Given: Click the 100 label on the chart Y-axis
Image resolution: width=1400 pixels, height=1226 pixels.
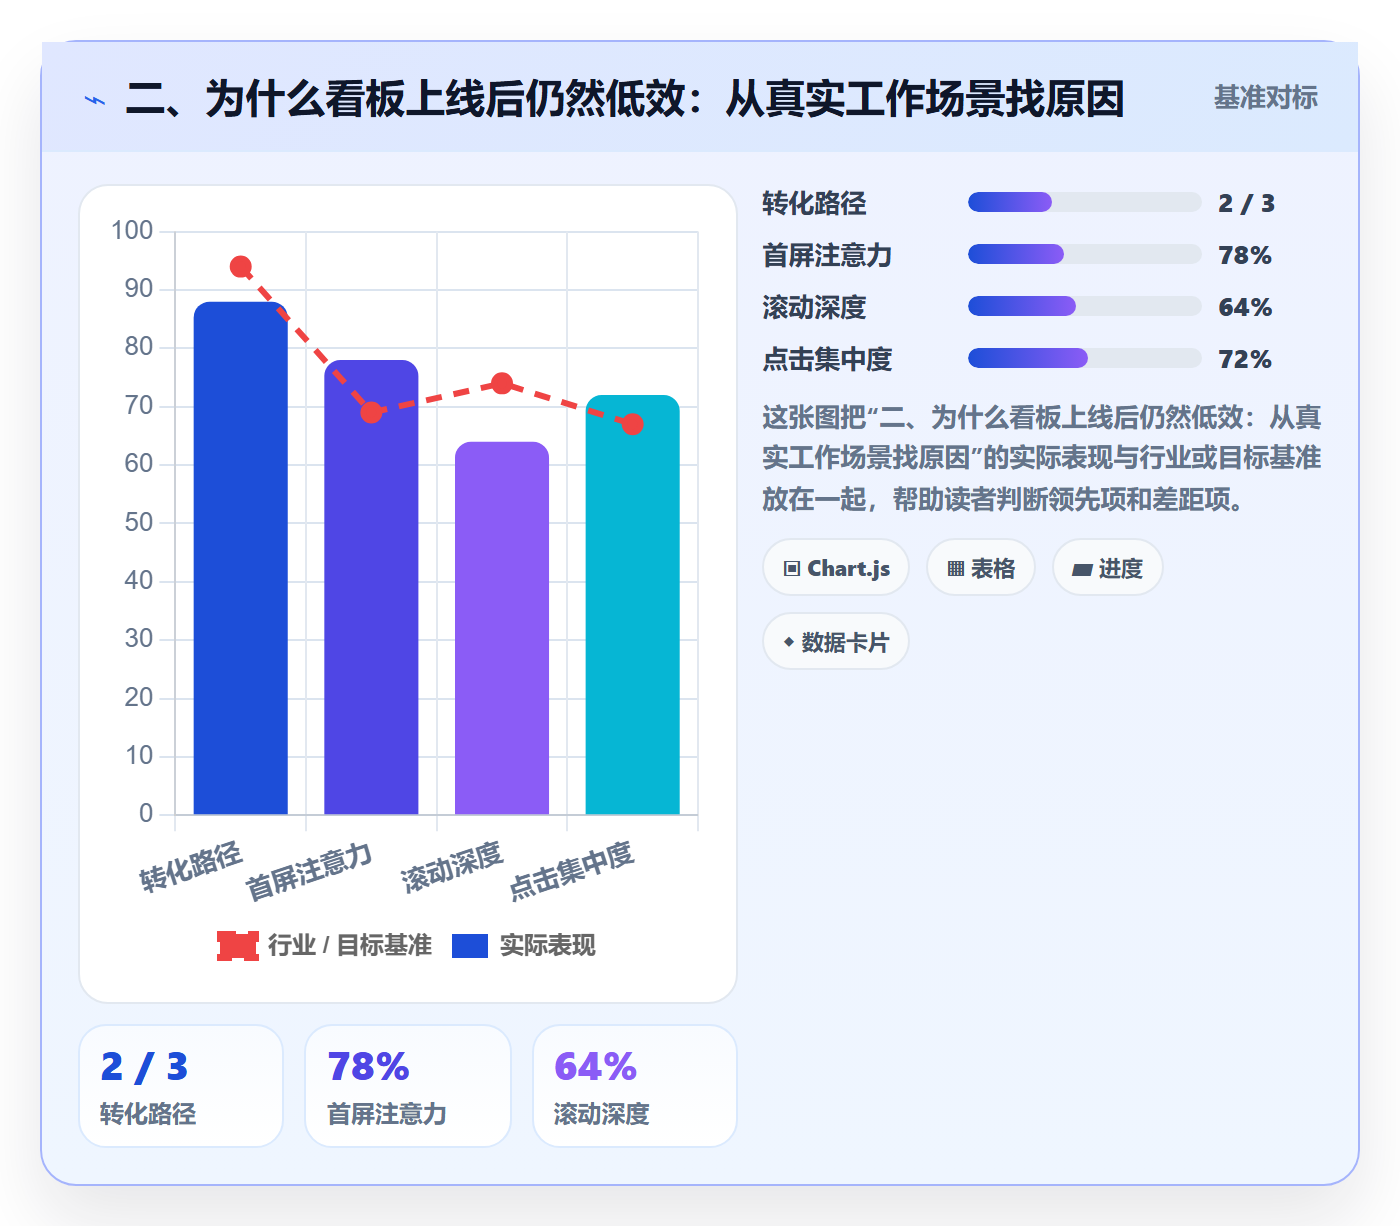Looking at the screenshot, I should [x=132, y=231].
